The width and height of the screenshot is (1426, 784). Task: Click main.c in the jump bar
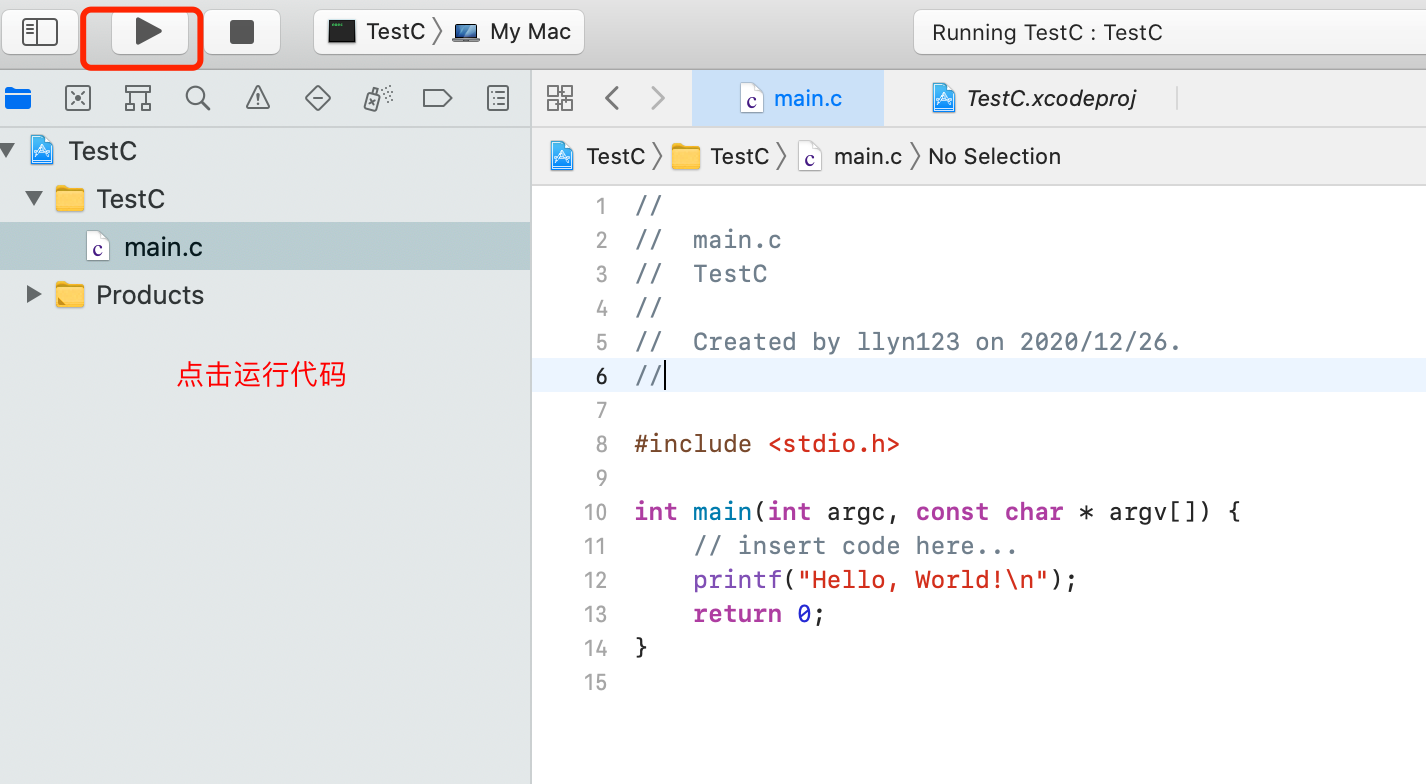click(x=851, y=156)
